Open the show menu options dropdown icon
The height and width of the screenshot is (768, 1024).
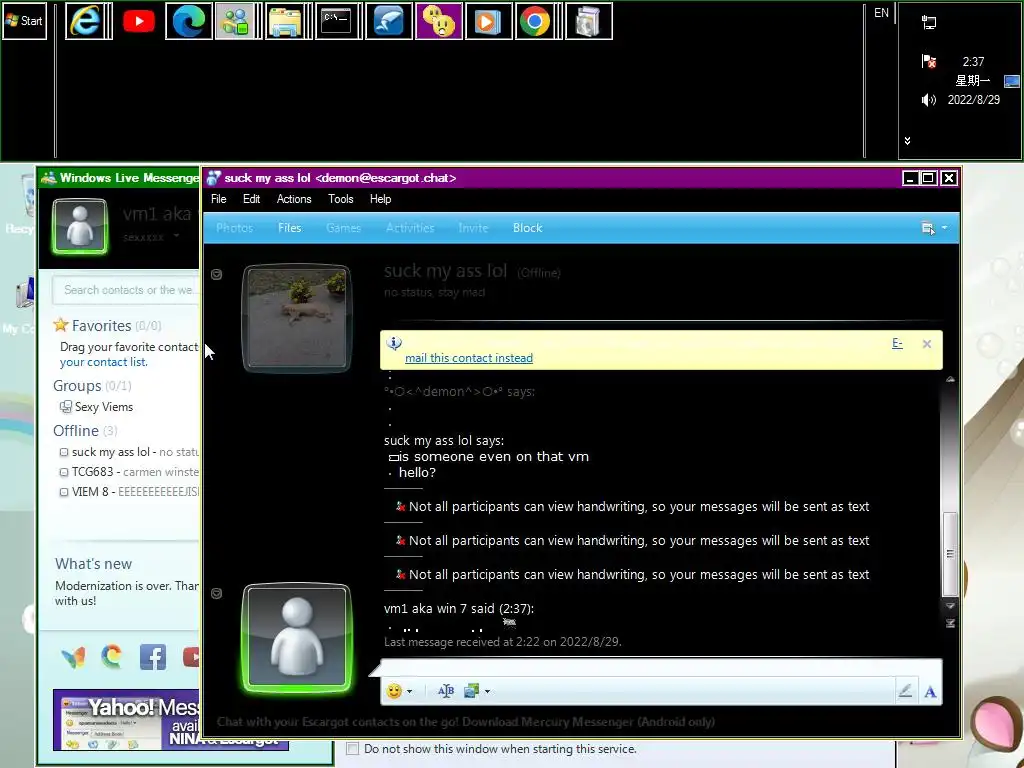[934, 228]
